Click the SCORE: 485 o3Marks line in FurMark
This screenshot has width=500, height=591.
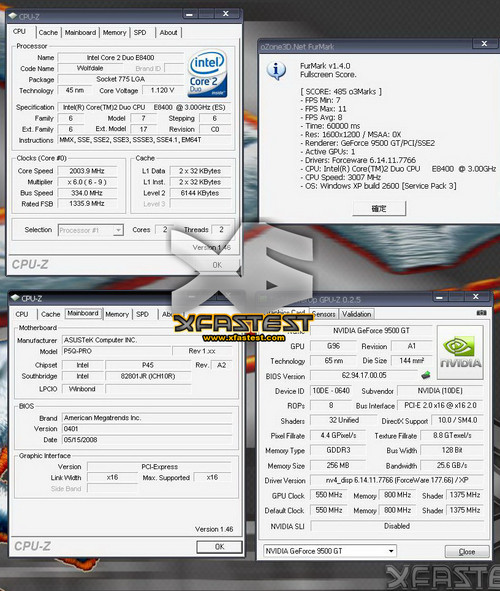341,92
